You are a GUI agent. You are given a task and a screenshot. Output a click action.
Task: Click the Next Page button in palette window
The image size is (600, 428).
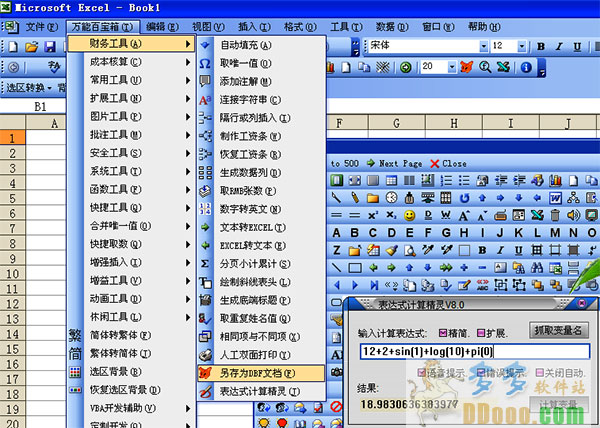click(x=395, y=164)
